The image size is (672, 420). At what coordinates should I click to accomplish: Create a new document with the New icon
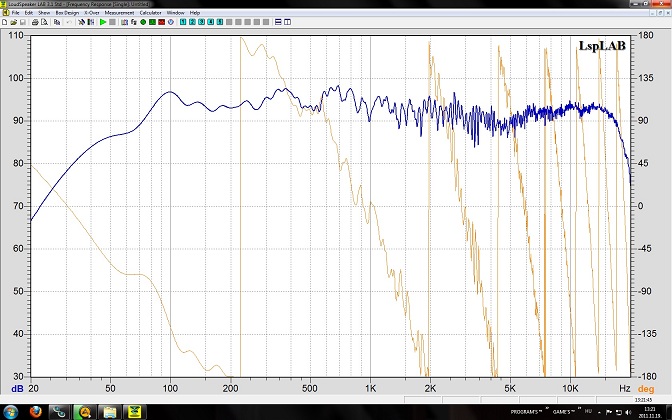pos(4,22)
